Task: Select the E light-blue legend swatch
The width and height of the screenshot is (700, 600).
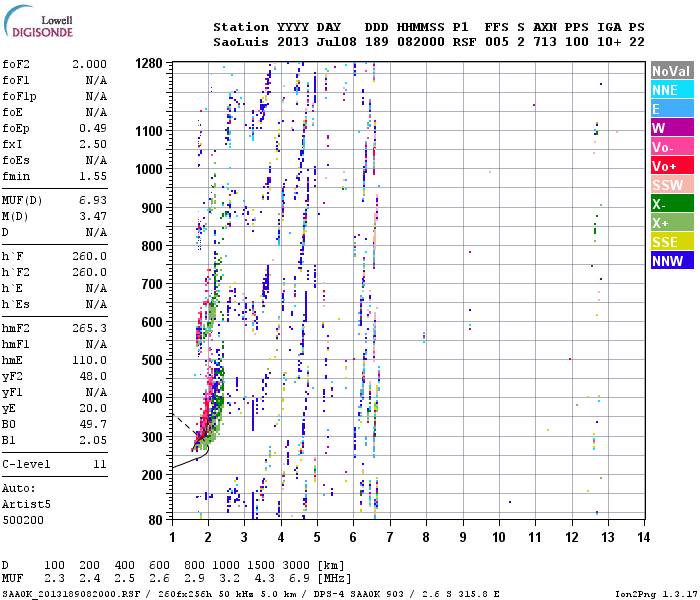Action: [672, 109]
